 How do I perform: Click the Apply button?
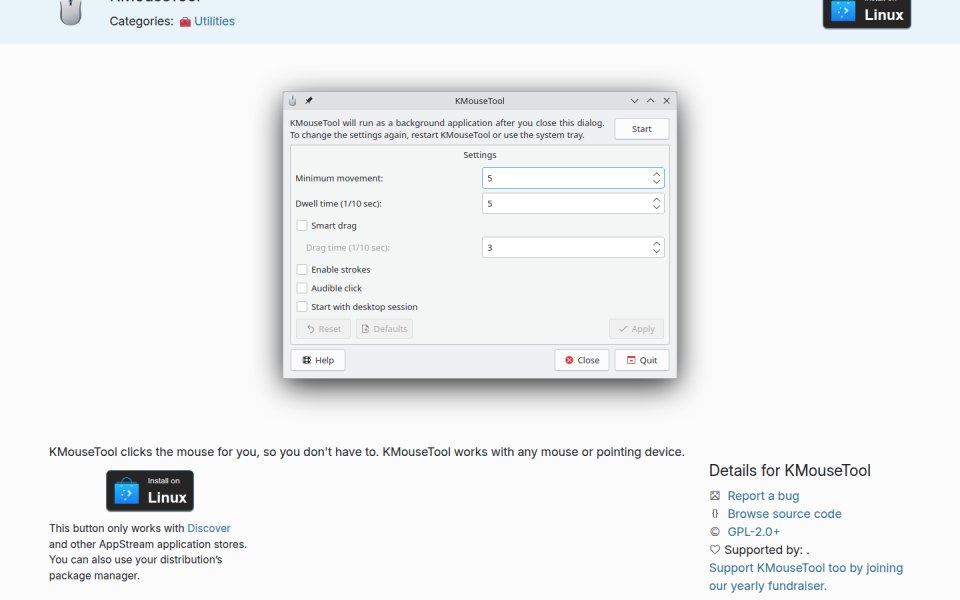pos(636,329)
